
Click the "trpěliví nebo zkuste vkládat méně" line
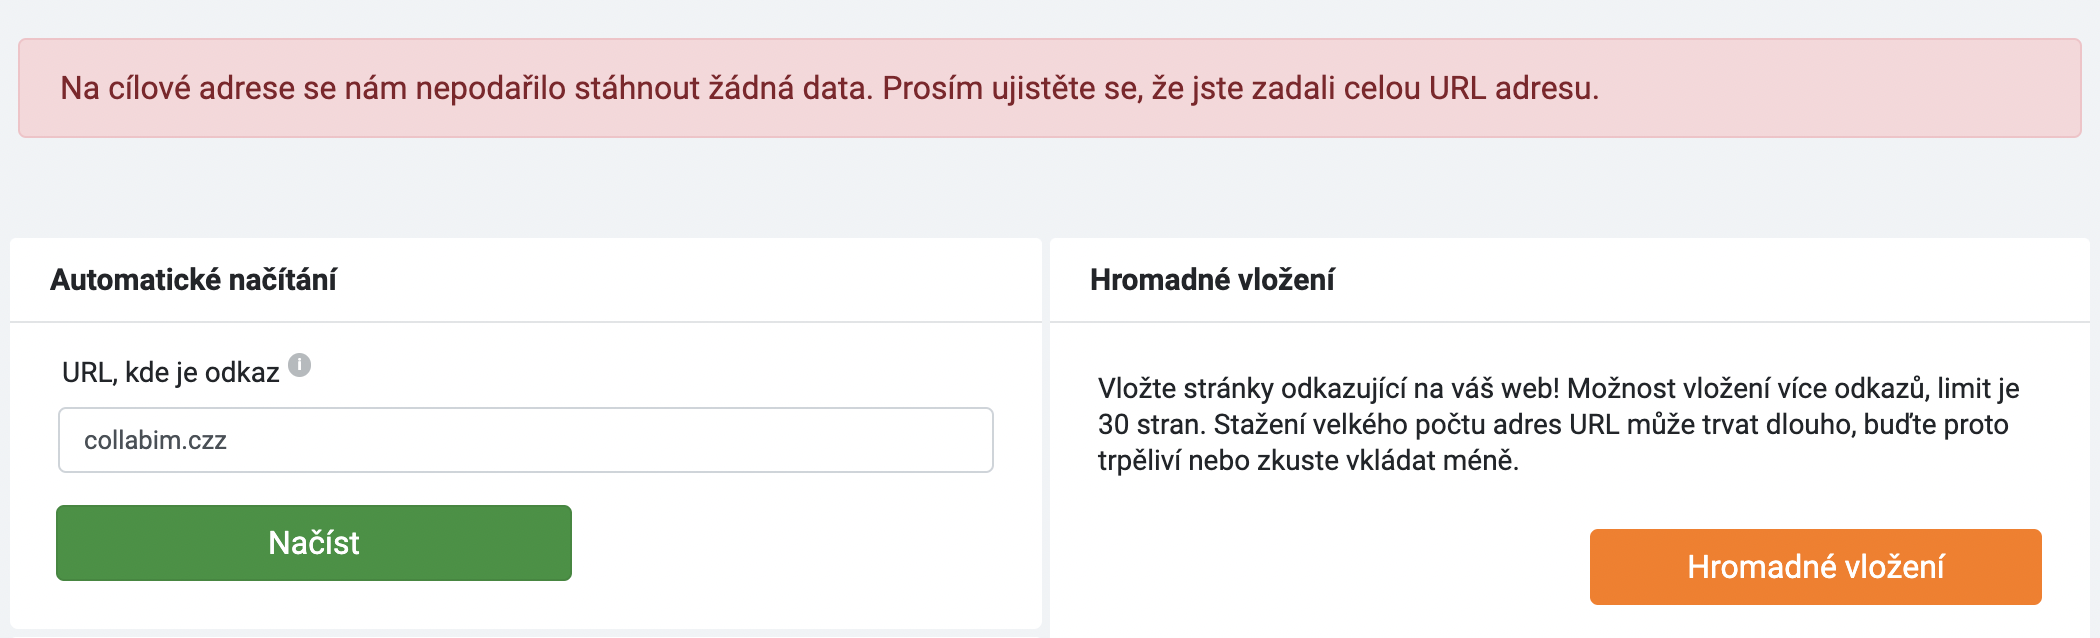[1308, 461]
